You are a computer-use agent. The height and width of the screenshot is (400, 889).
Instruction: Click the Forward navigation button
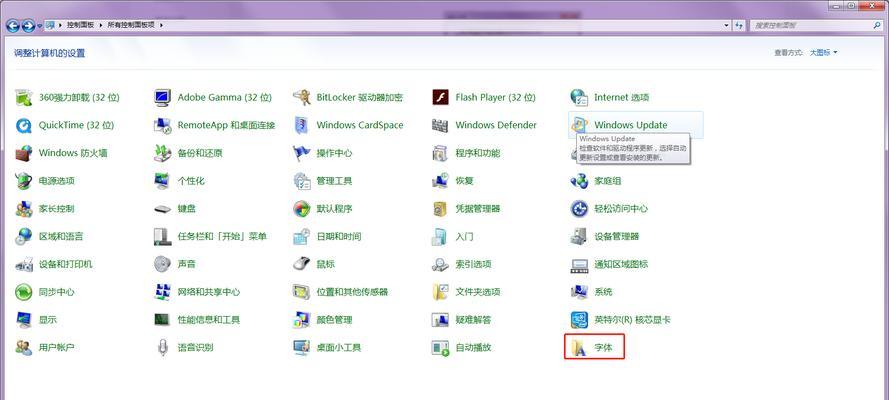tap(28, 25)
